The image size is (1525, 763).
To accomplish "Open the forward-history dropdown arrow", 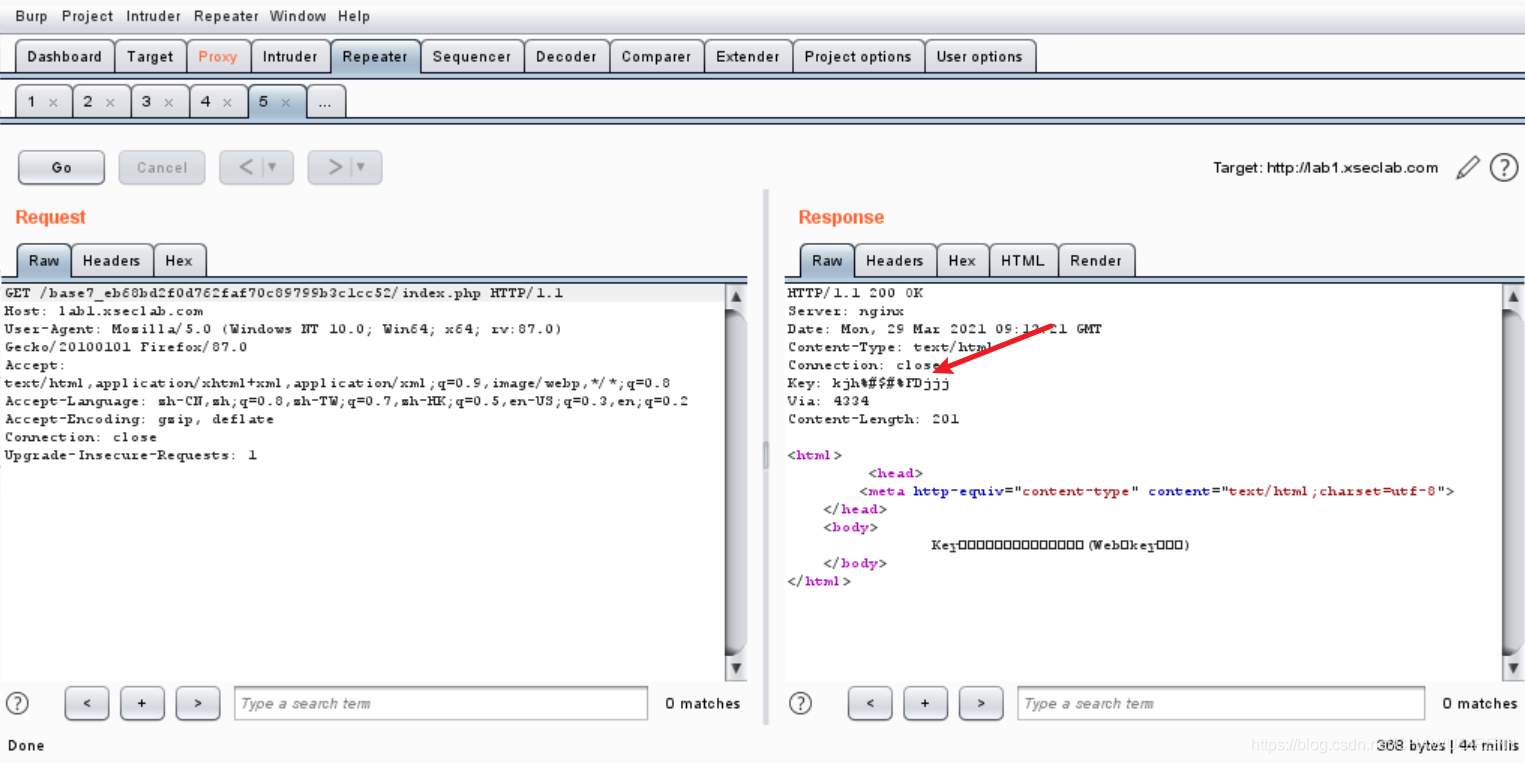I will coord(361,168).
